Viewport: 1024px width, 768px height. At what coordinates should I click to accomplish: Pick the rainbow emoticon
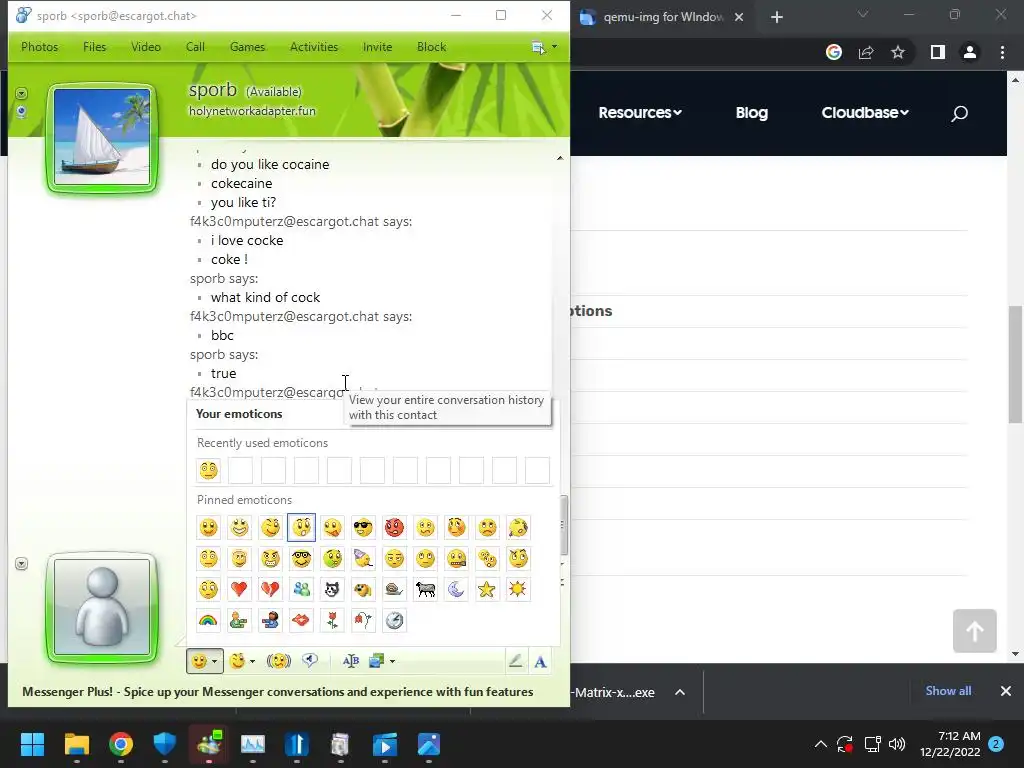[x=208, y=620]
